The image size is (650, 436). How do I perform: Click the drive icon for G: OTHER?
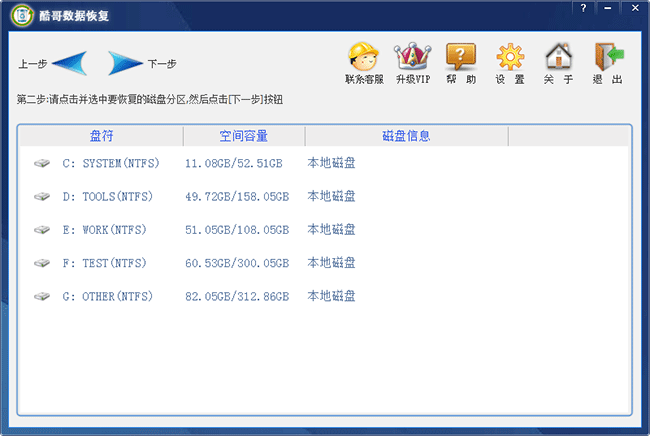(x=42, y=296)
